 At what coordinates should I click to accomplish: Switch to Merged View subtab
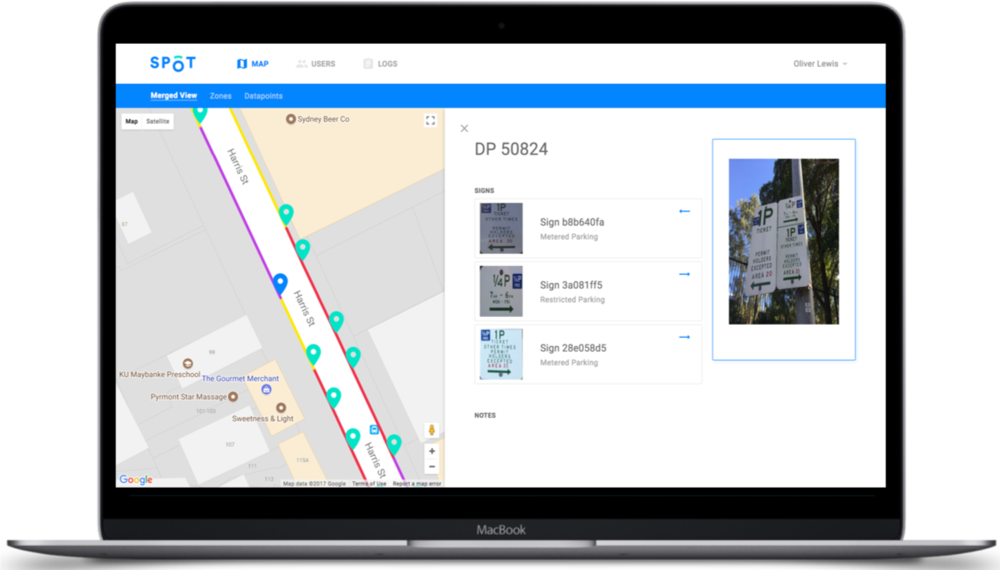(173, 96)
